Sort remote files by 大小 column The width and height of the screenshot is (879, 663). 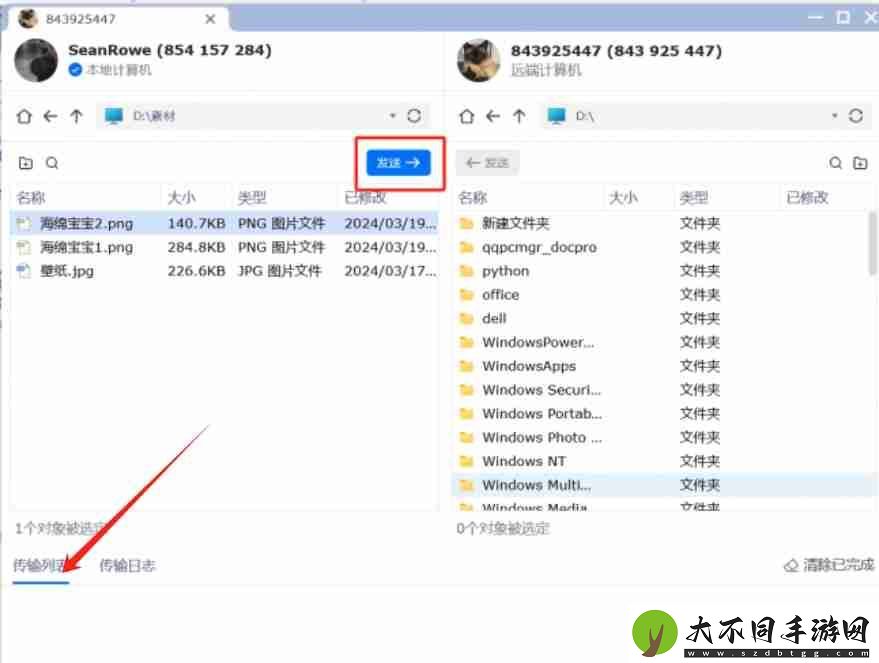pyautogui.click(x=623, y=197)
